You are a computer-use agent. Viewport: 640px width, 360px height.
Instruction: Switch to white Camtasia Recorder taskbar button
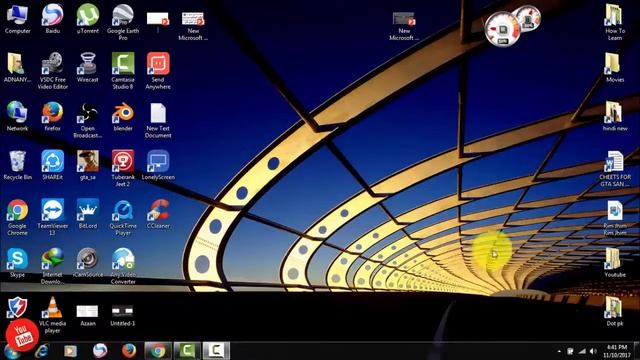click(216, 351)
